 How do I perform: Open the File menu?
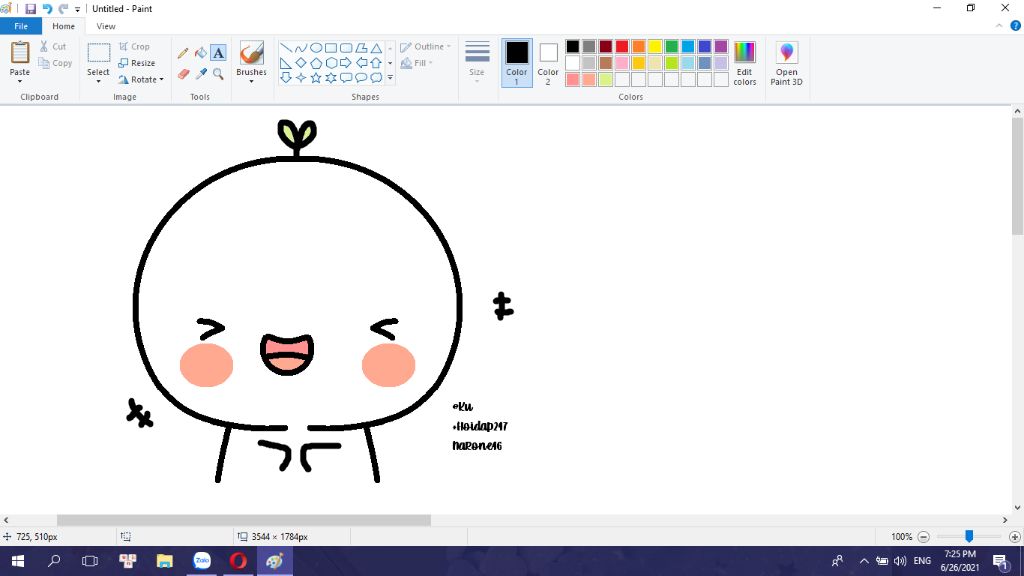21,26
